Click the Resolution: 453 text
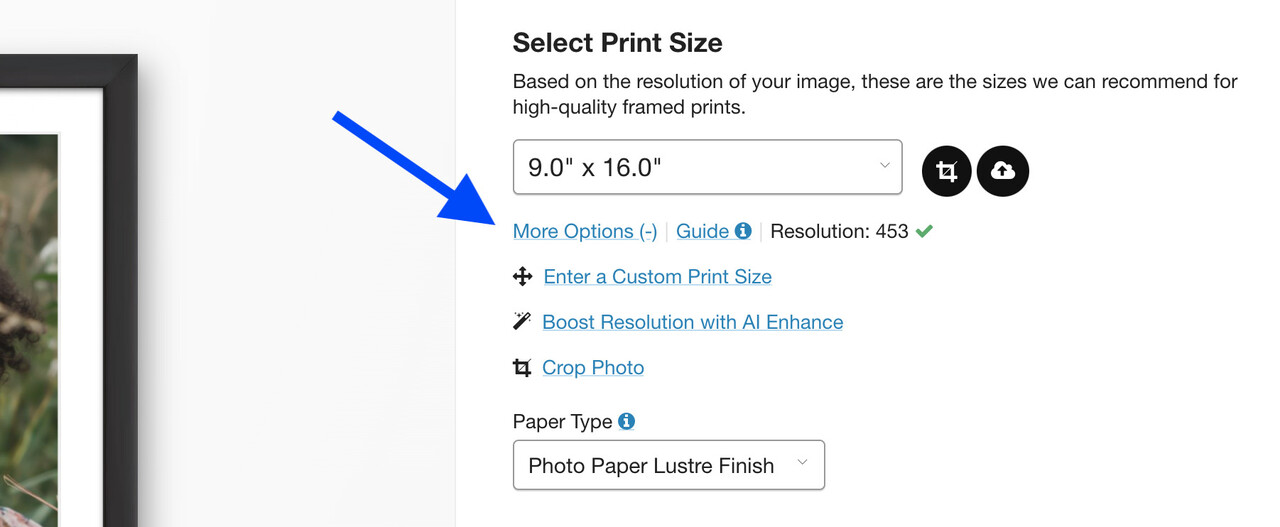 (x=839, y=231)
